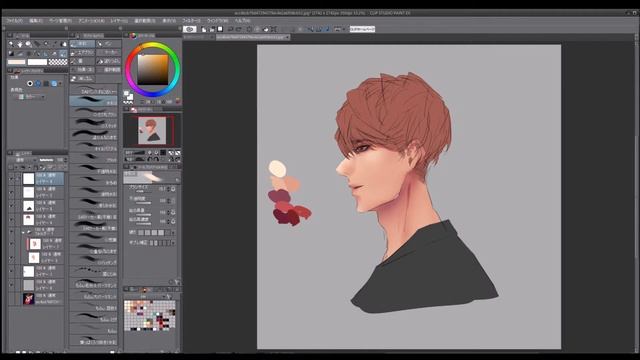Click the Navigator zoom in icon

pyautogui.click(x=156, y=153)
